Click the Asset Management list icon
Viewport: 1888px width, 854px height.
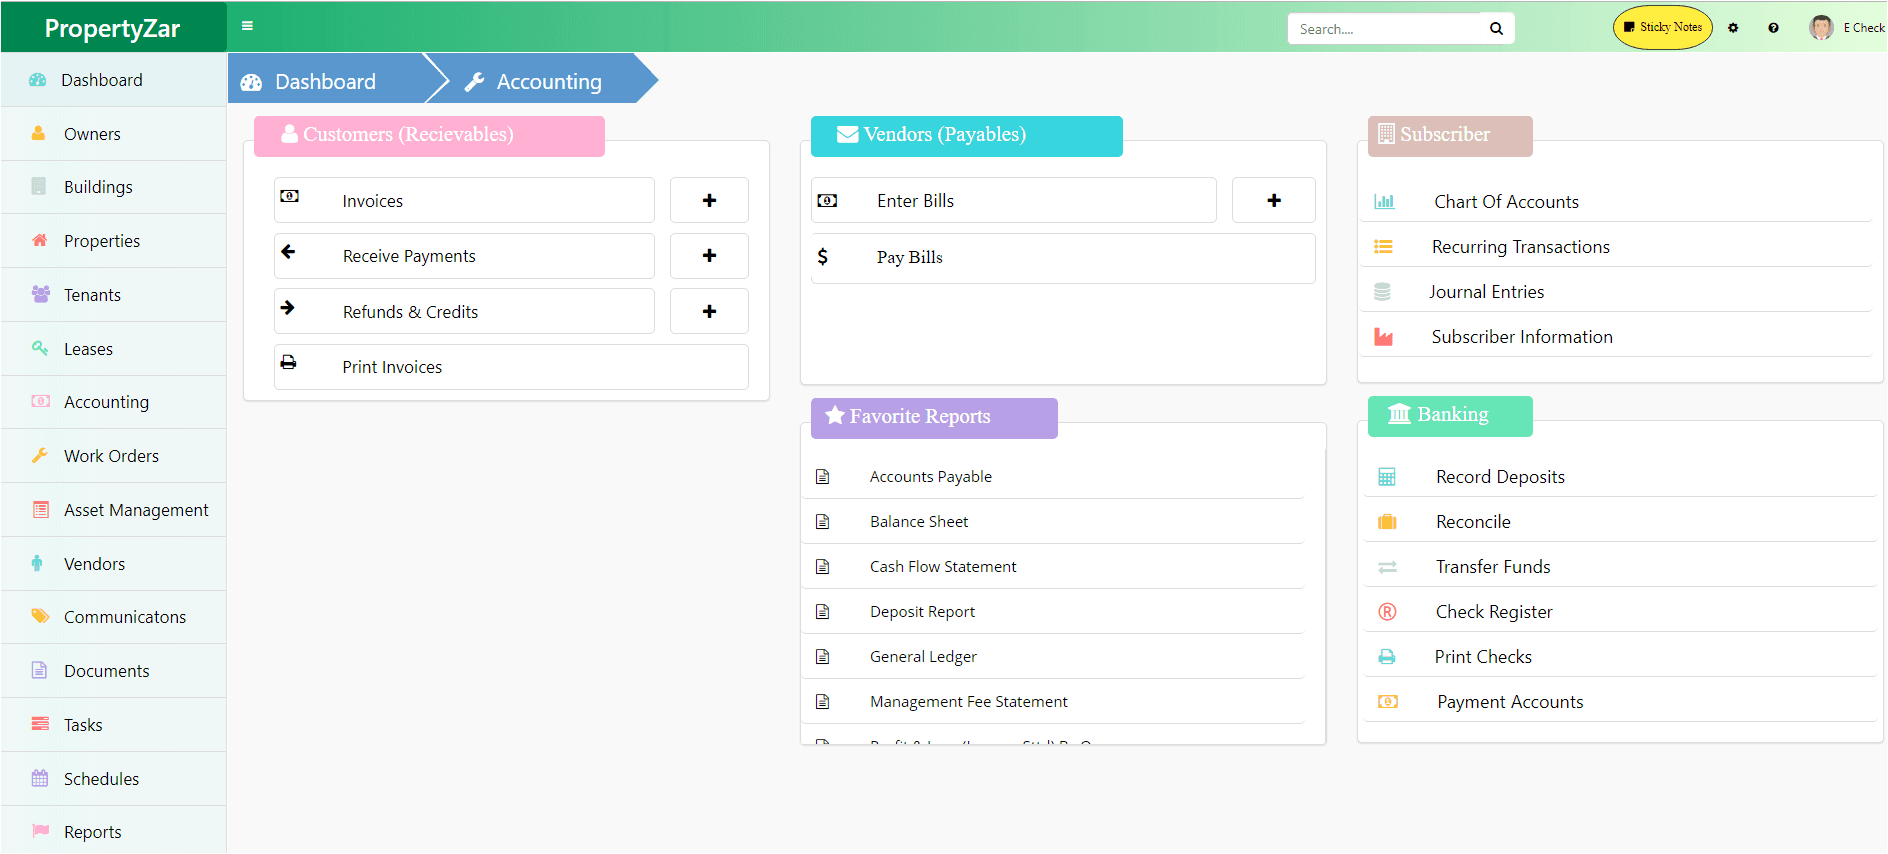tap(40, 509)
